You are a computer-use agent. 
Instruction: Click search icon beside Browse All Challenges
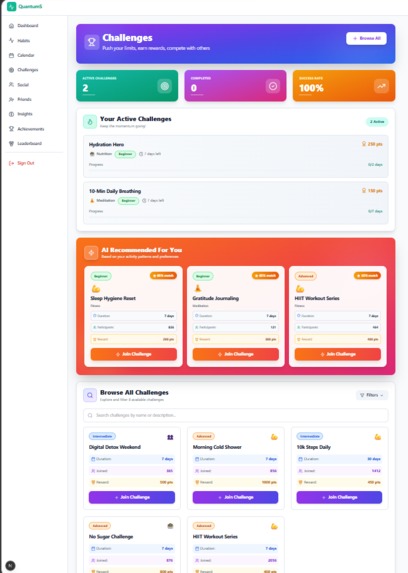[90, 395]
